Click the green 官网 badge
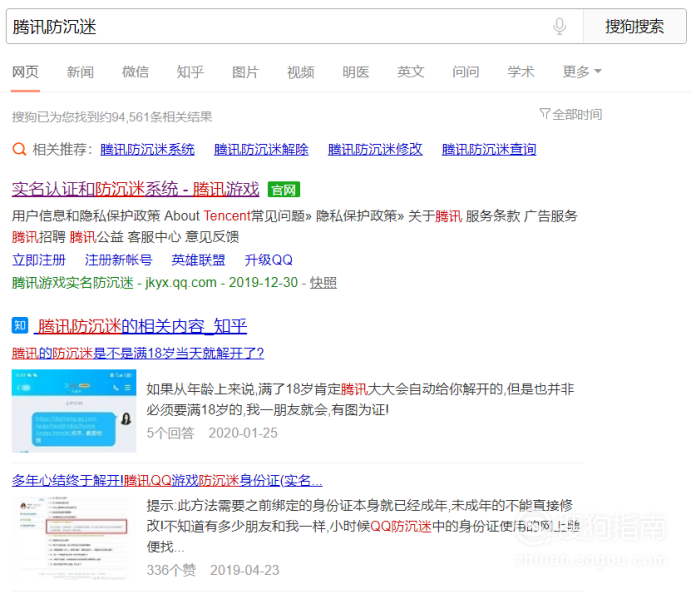This screenshot has width=691, height=594. (284, 190)
